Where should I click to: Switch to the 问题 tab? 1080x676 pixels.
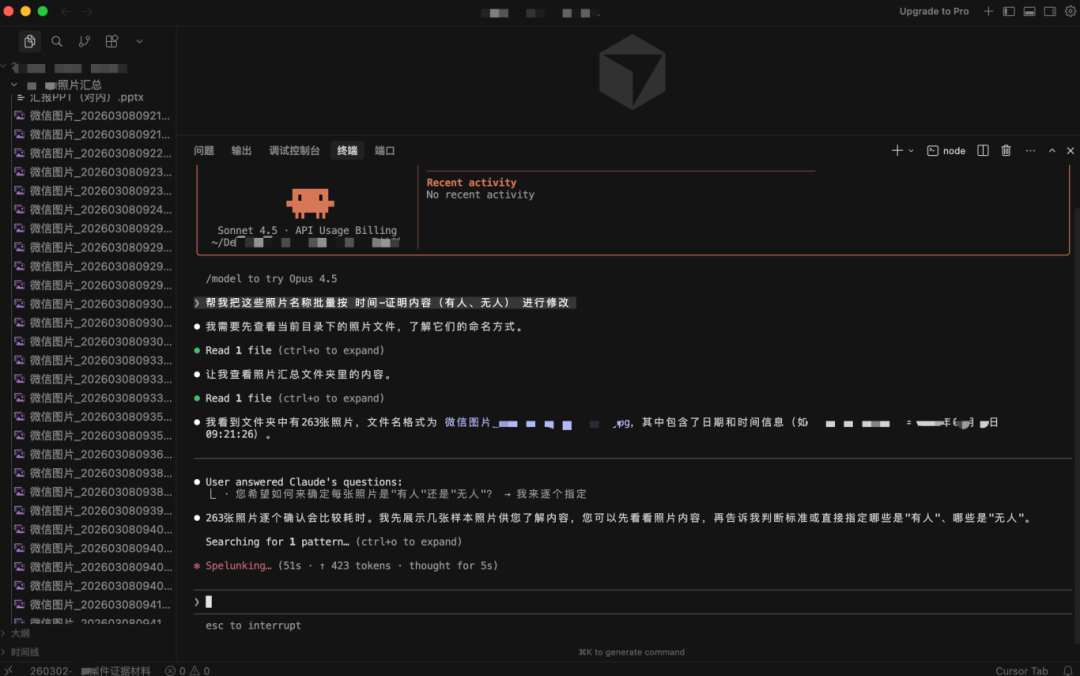(204, 150)
